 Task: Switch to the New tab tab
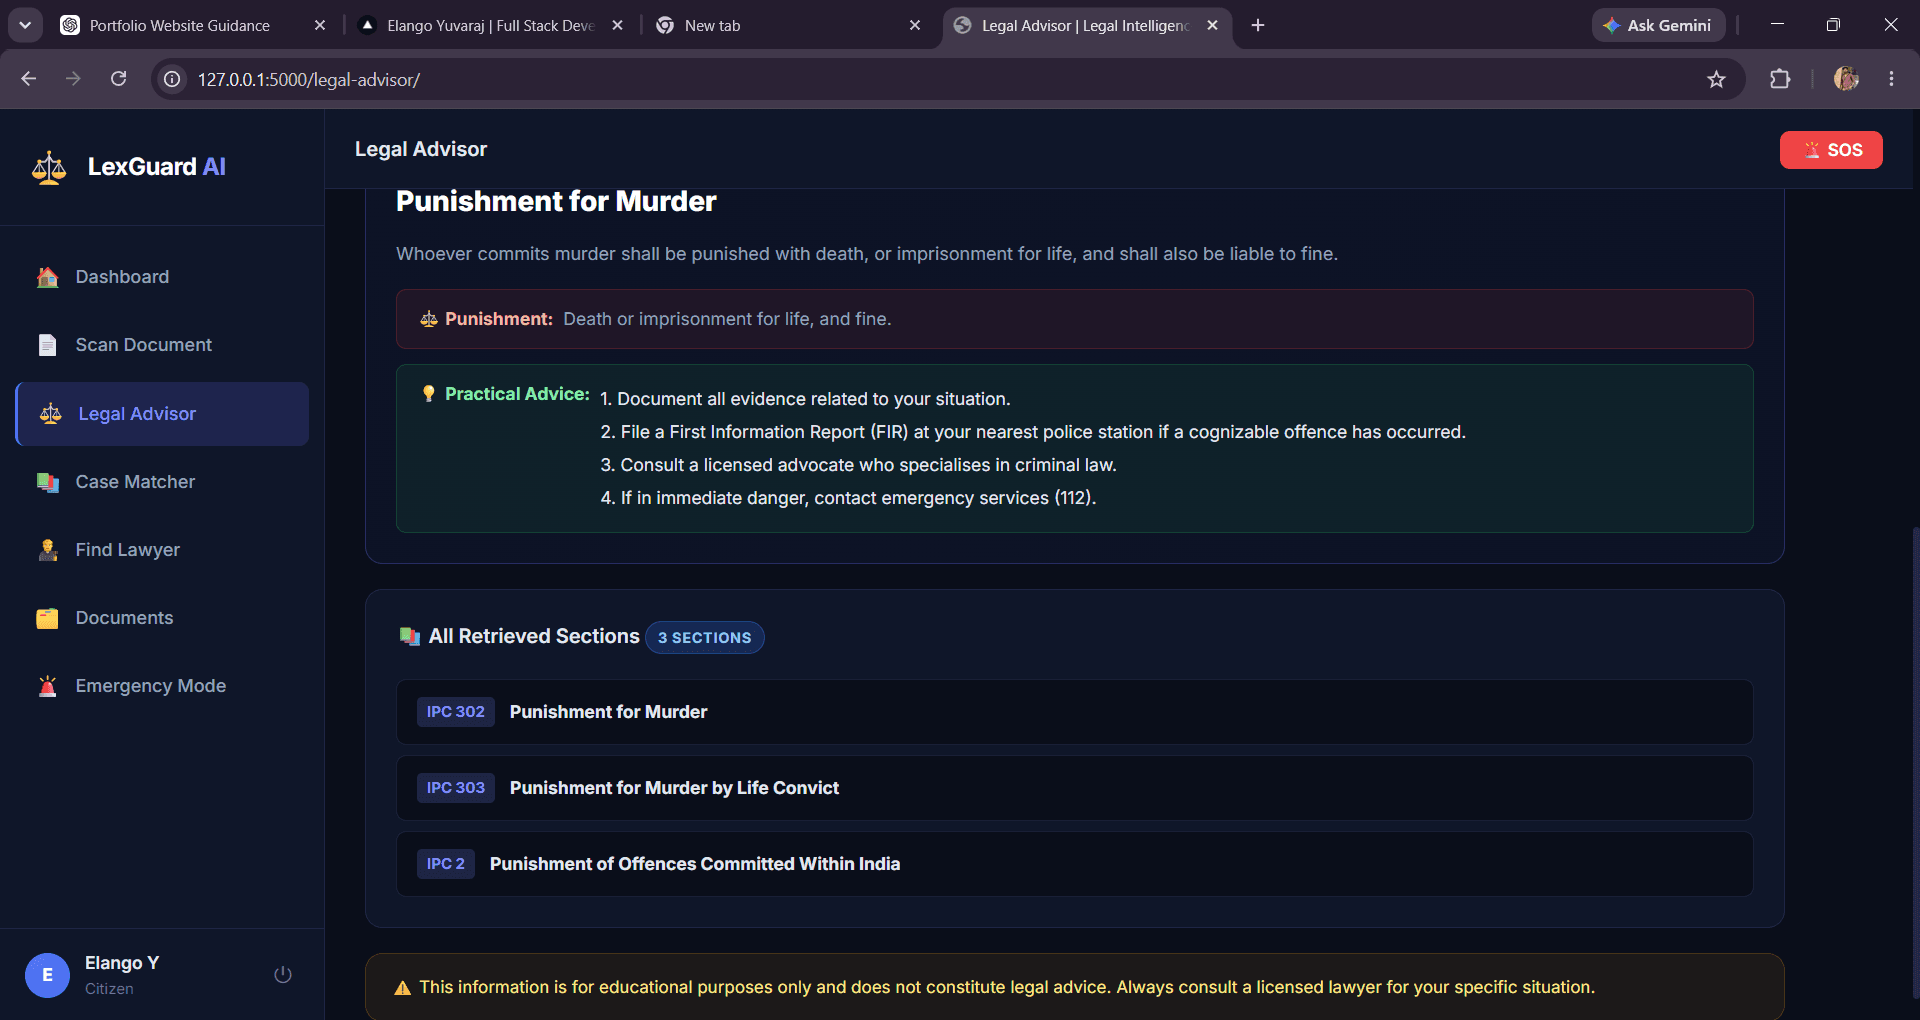click(x=788, y=25)
